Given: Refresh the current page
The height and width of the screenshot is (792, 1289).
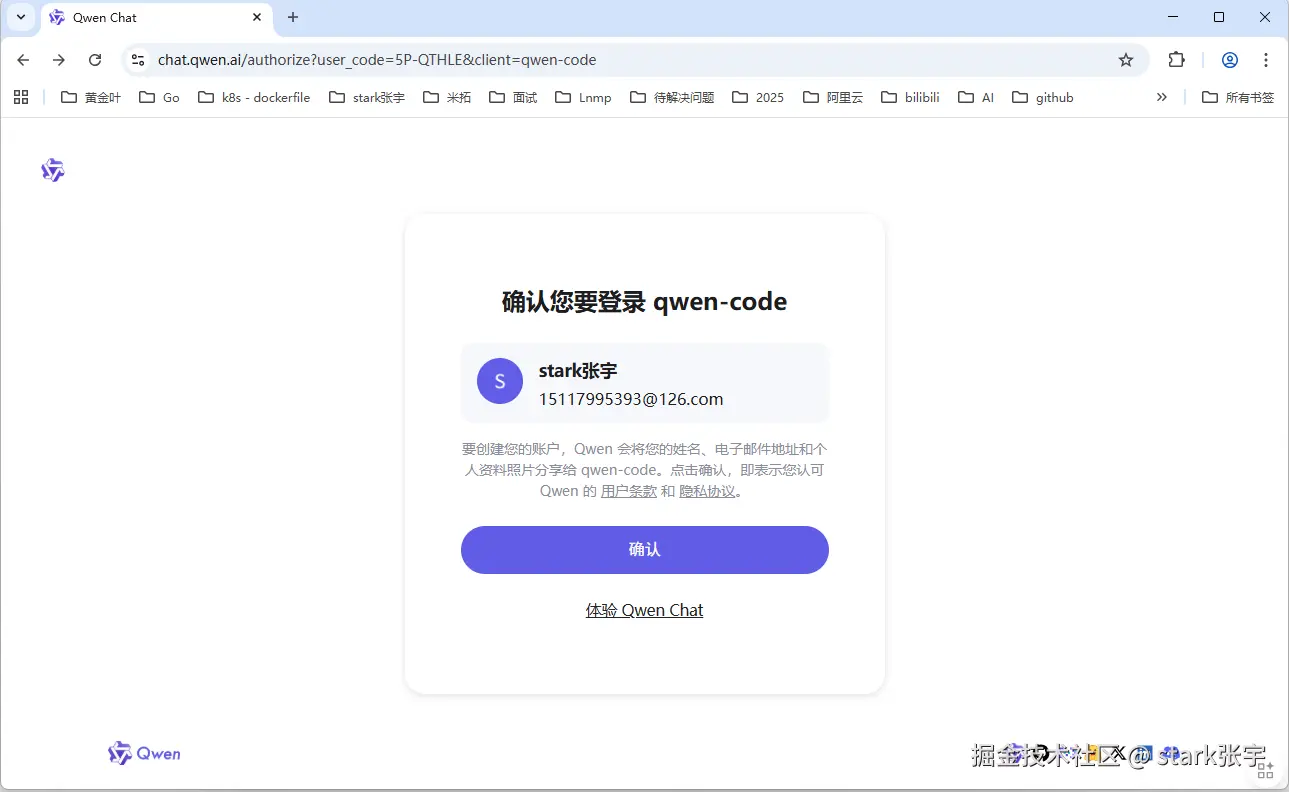Looking at the screenshot, I should tap(95, 60).
